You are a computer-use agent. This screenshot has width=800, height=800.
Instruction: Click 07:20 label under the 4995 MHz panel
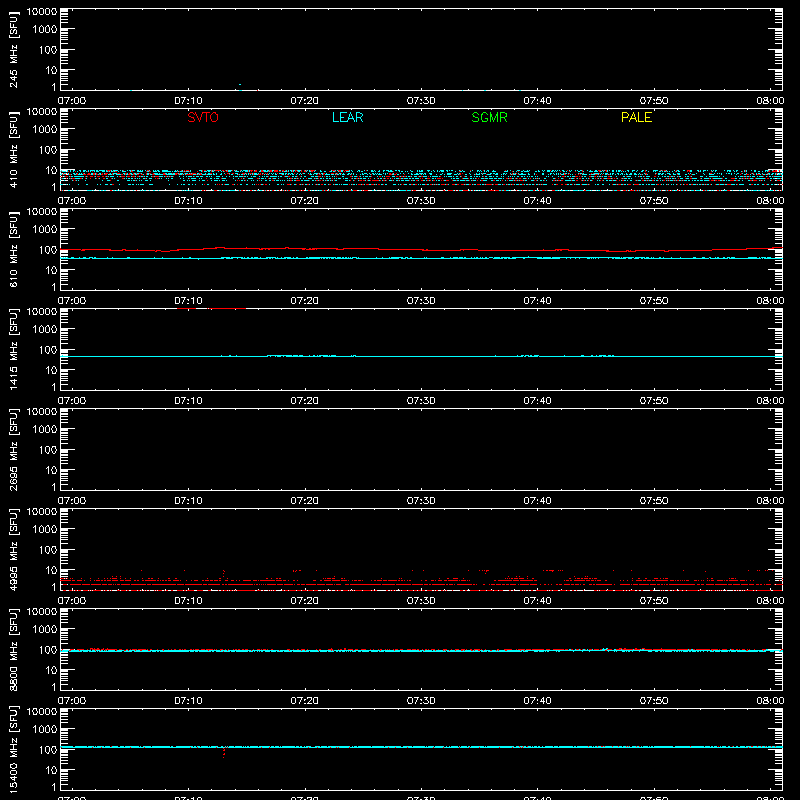(x=305, y=601)
